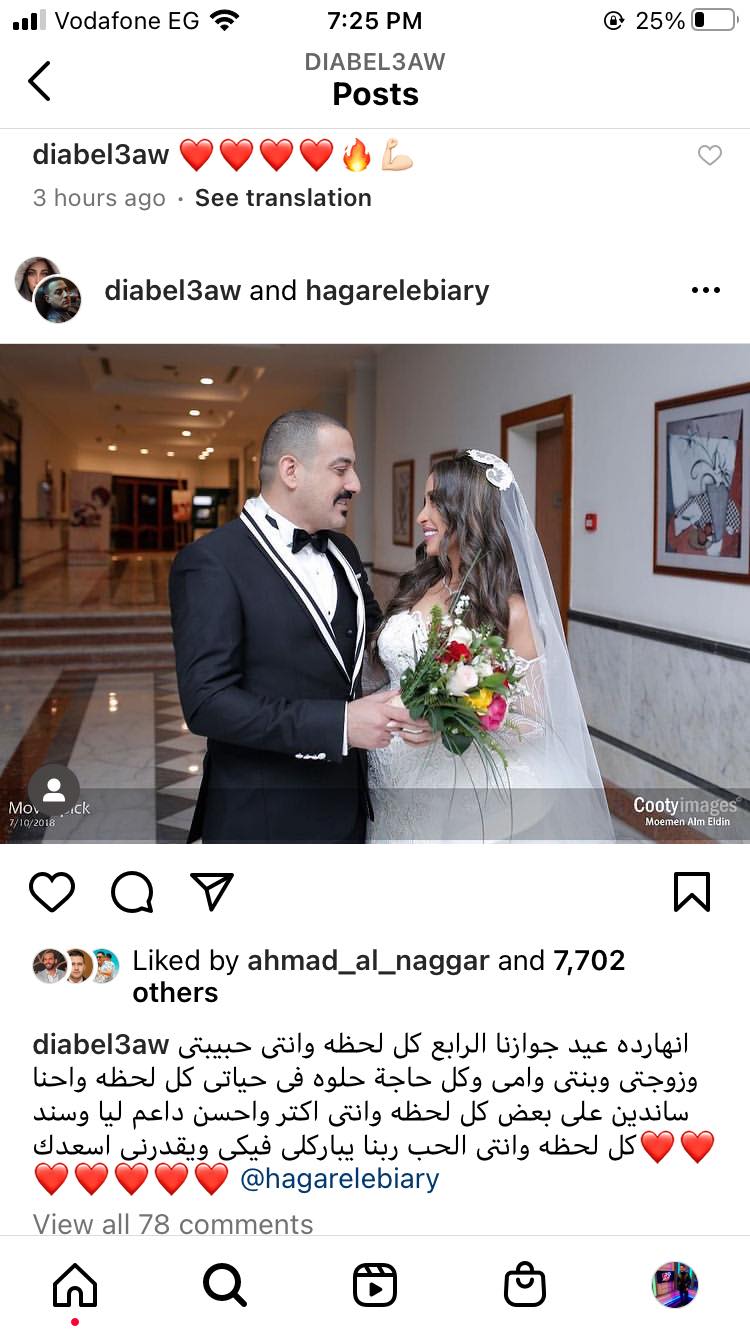Open Search tab in bottom bar
Viewport: 750px width, 1334px height.
[x=225, y=1285]
